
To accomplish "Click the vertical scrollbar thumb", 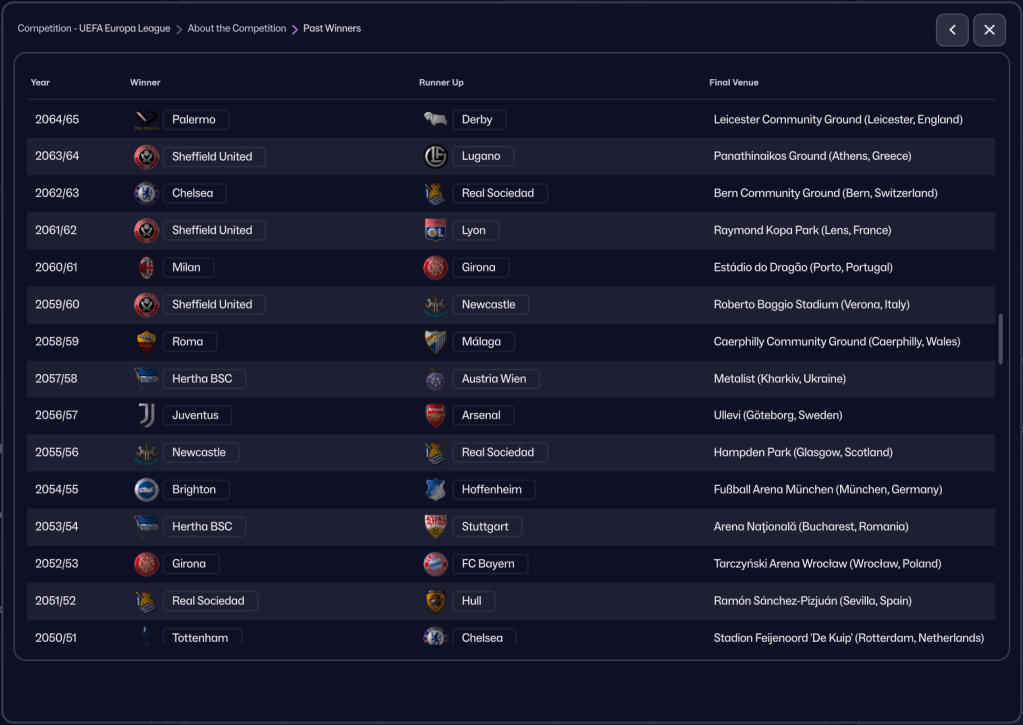I will pos(1000,339).
